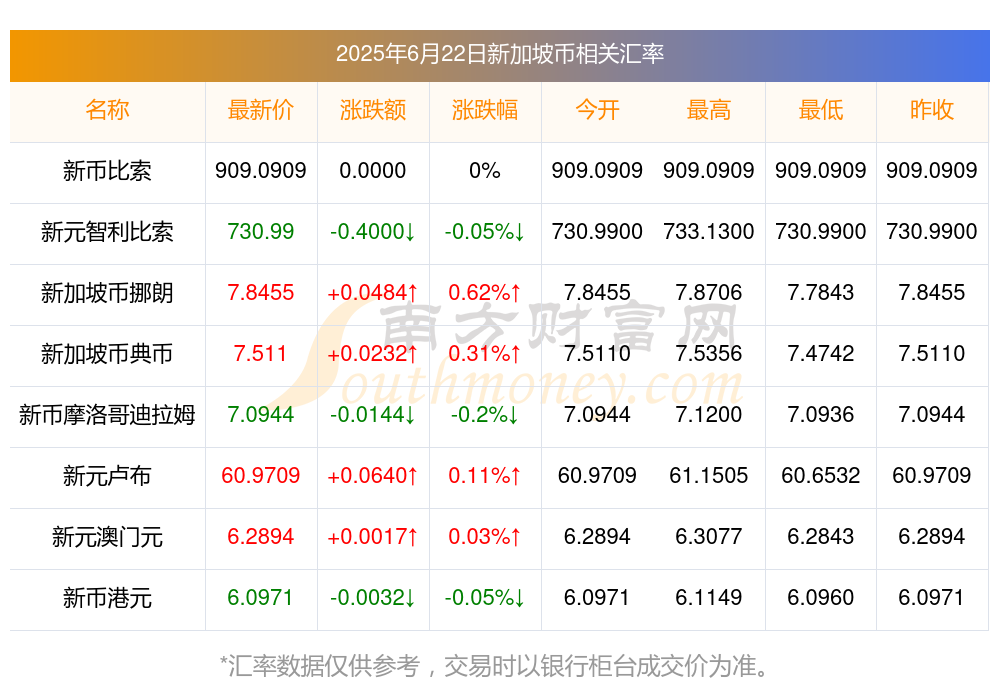Select change amount +0.0640↑
This screenshot has width=1000, height=698.
[372, 475]
